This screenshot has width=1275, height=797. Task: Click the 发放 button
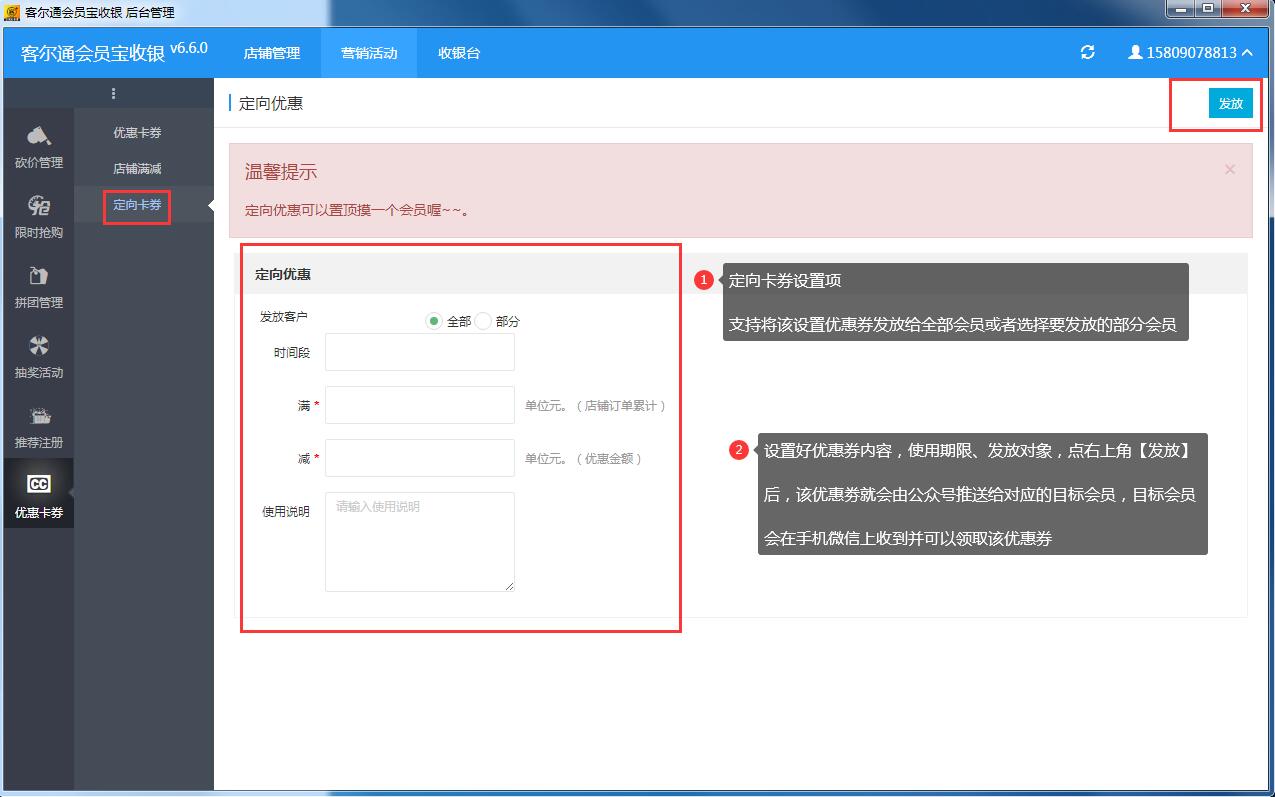tap(1231, 103)
